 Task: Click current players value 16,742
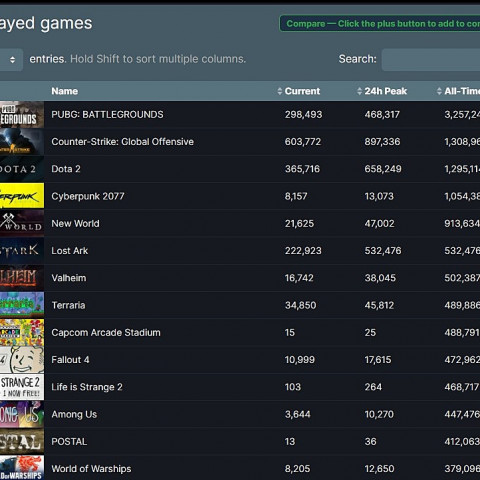click(299, 278)
